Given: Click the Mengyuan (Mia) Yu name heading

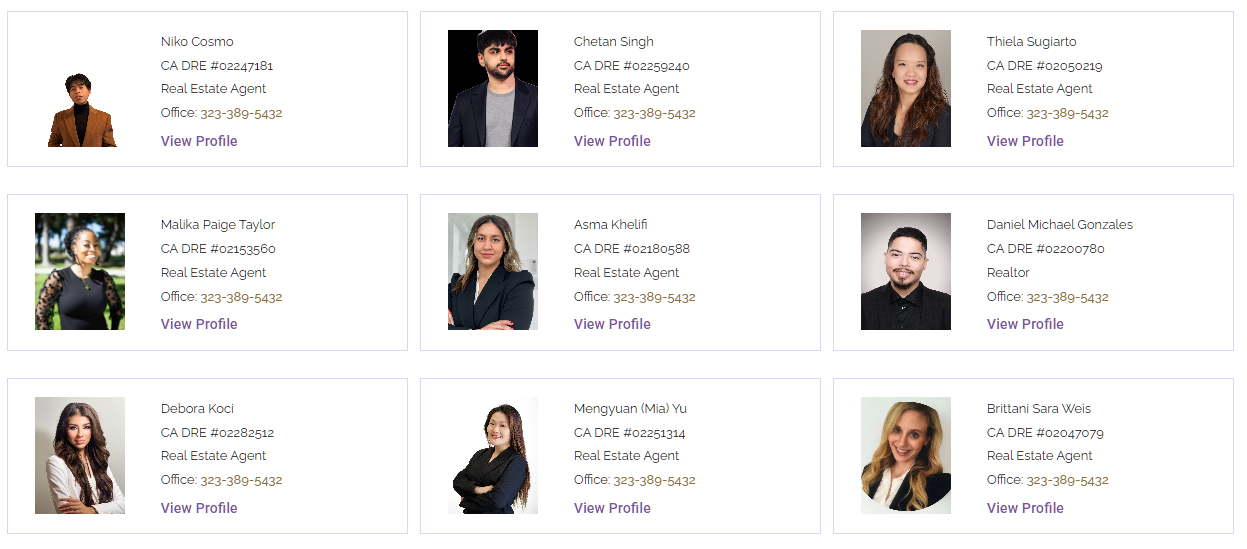Looking at the screenshot, I should tap(630, 408).
